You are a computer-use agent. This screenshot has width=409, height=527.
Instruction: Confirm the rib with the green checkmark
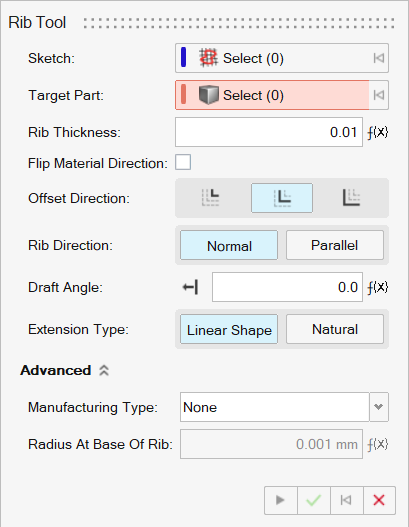313,500
